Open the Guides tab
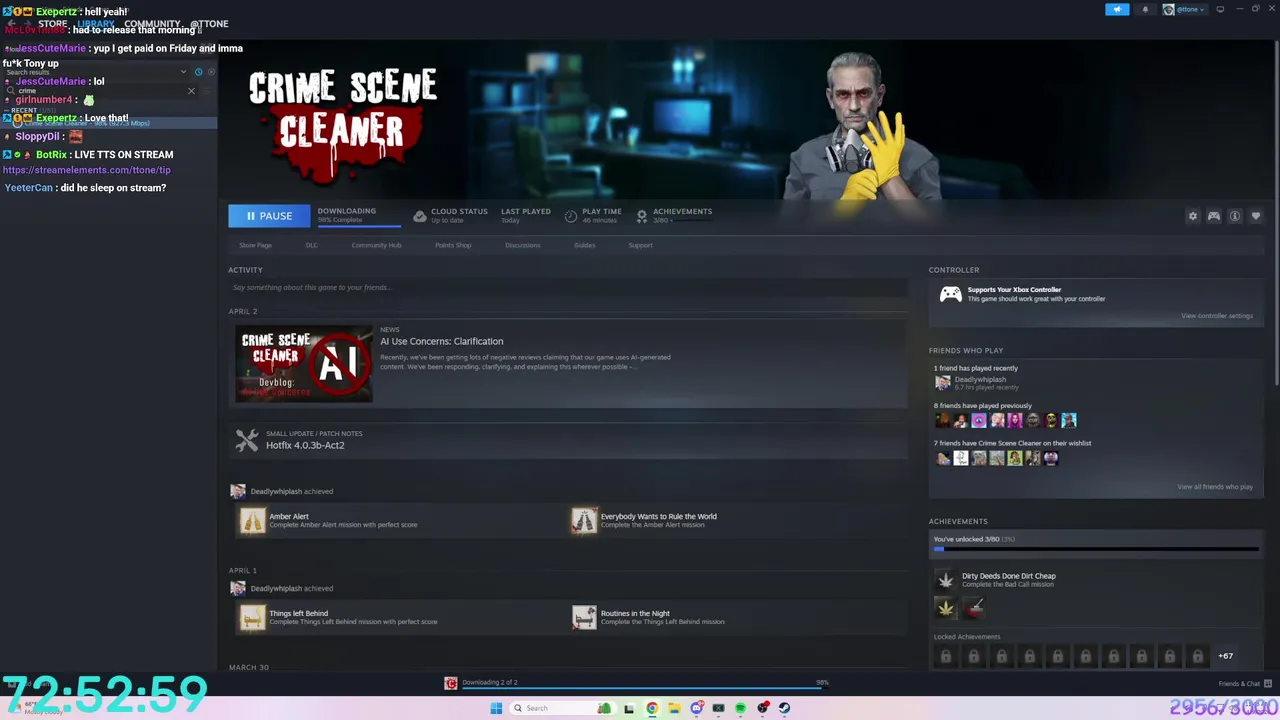Viewport: 1280px width, 720px height. click(585, 245)
